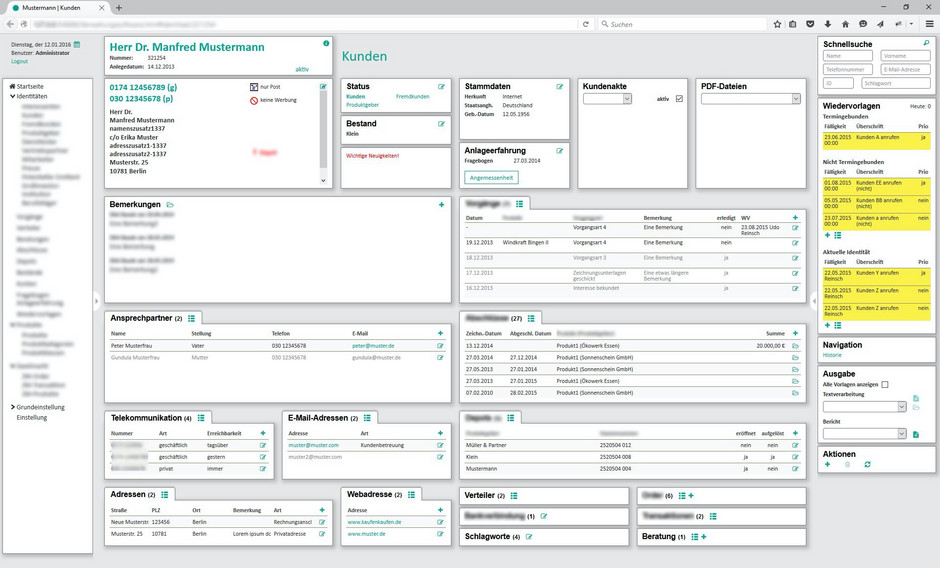
Task: Open the Bemerkungen folder icon
Action: (x=170, y=205)
